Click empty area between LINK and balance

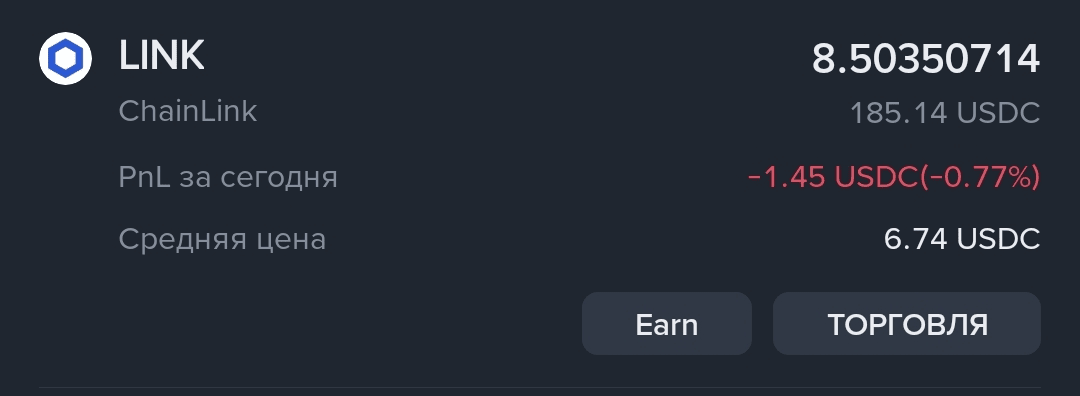pyautogui.click(x=508, y=58)
